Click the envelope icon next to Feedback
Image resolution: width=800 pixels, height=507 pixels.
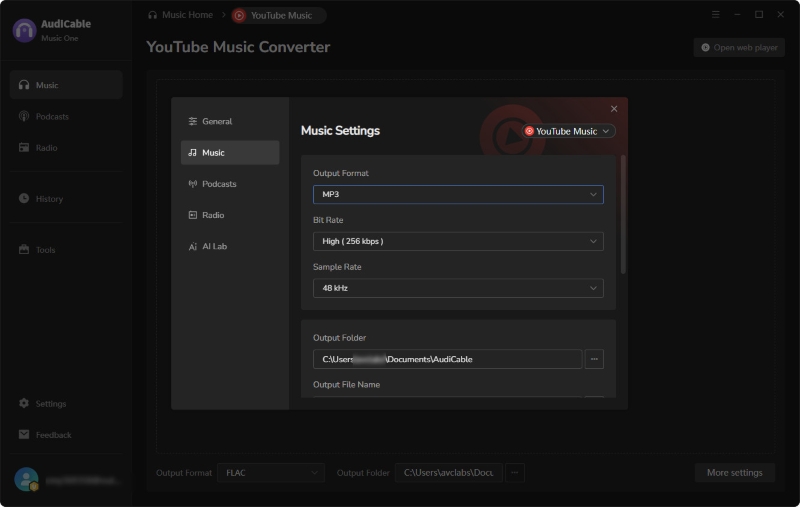click(x=24, y=434)
